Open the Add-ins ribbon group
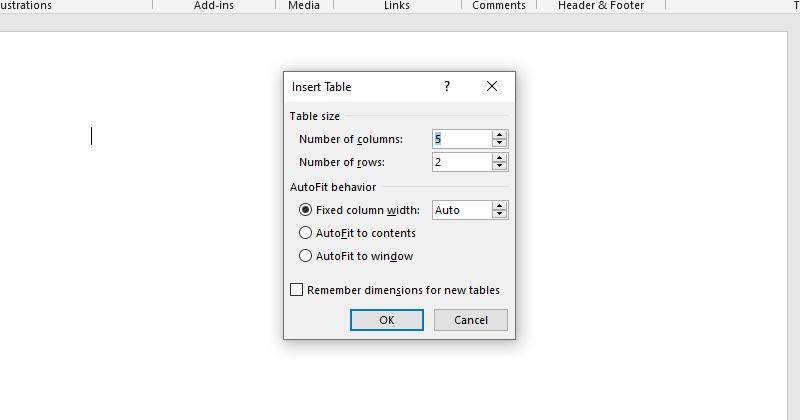The height and width of the screenshot is (420, 800). [x=214, y=5]
